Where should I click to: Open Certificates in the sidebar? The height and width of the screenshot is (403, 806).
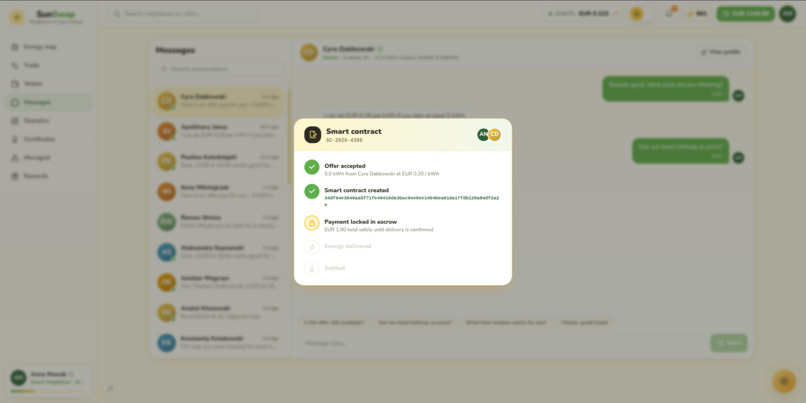pyautogui.click(x=49, y=139)
